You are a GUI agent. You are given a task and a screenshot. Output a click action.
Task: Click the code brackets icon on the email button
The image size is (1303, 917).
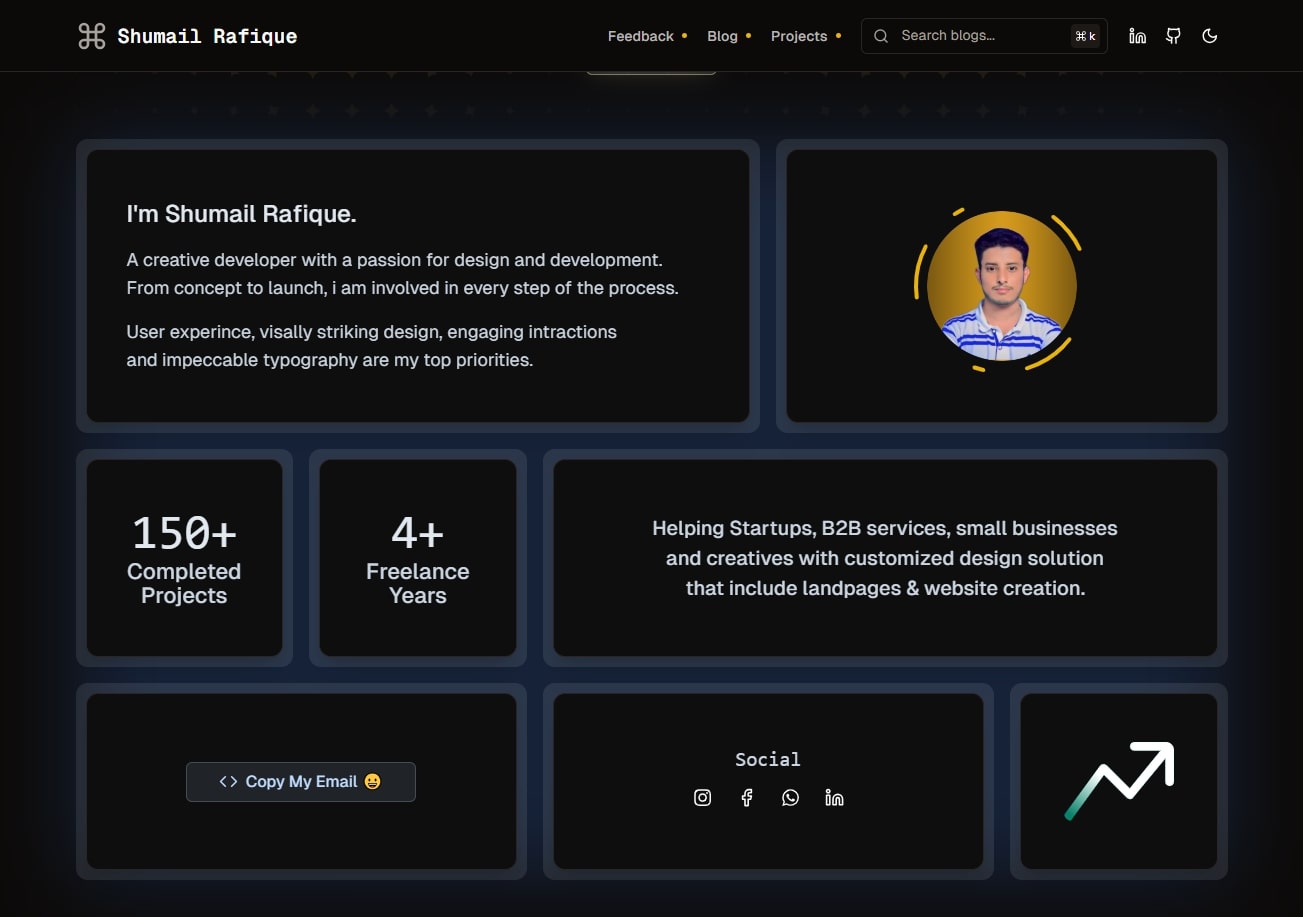[226, 781]
